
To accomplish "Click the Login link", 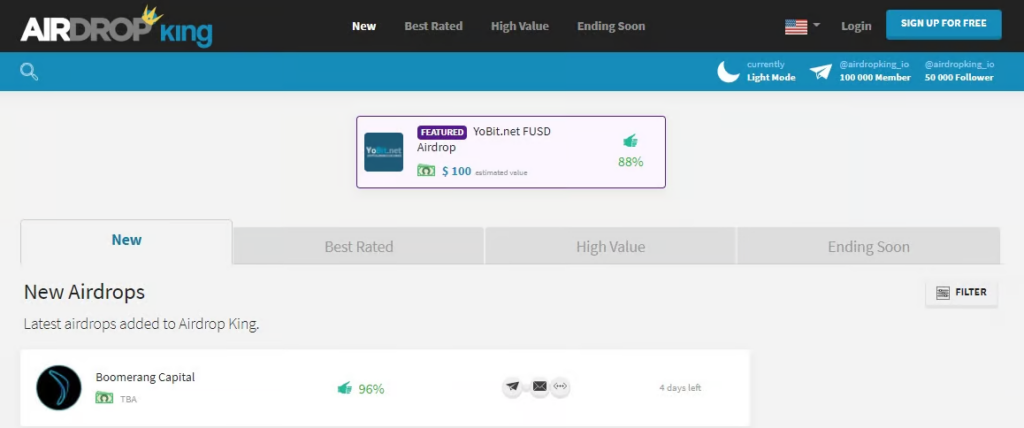I will [x=856, y=26].
